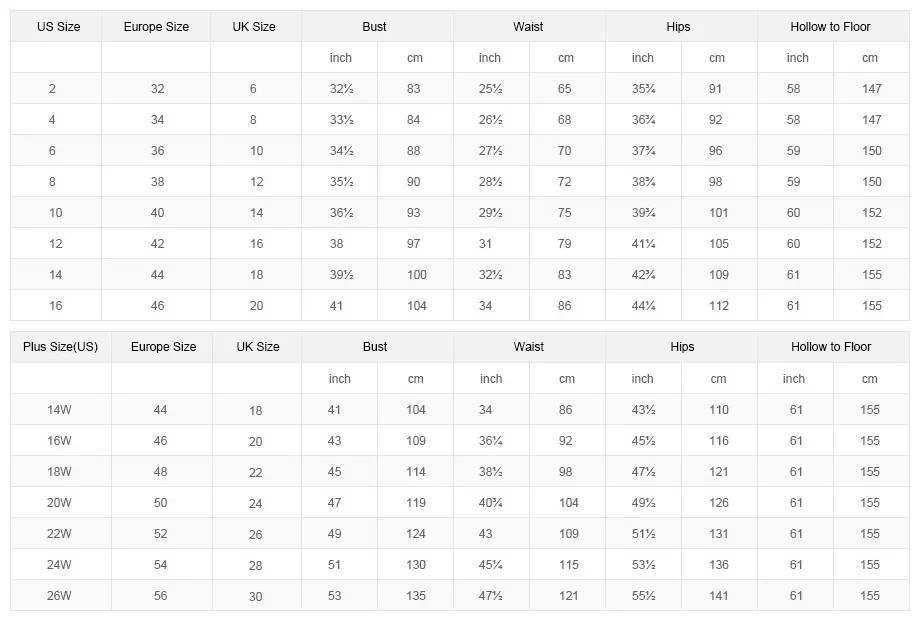
Task: Select the "Hollow to Floor" header in top table
Action: click(x=830, y=27)
